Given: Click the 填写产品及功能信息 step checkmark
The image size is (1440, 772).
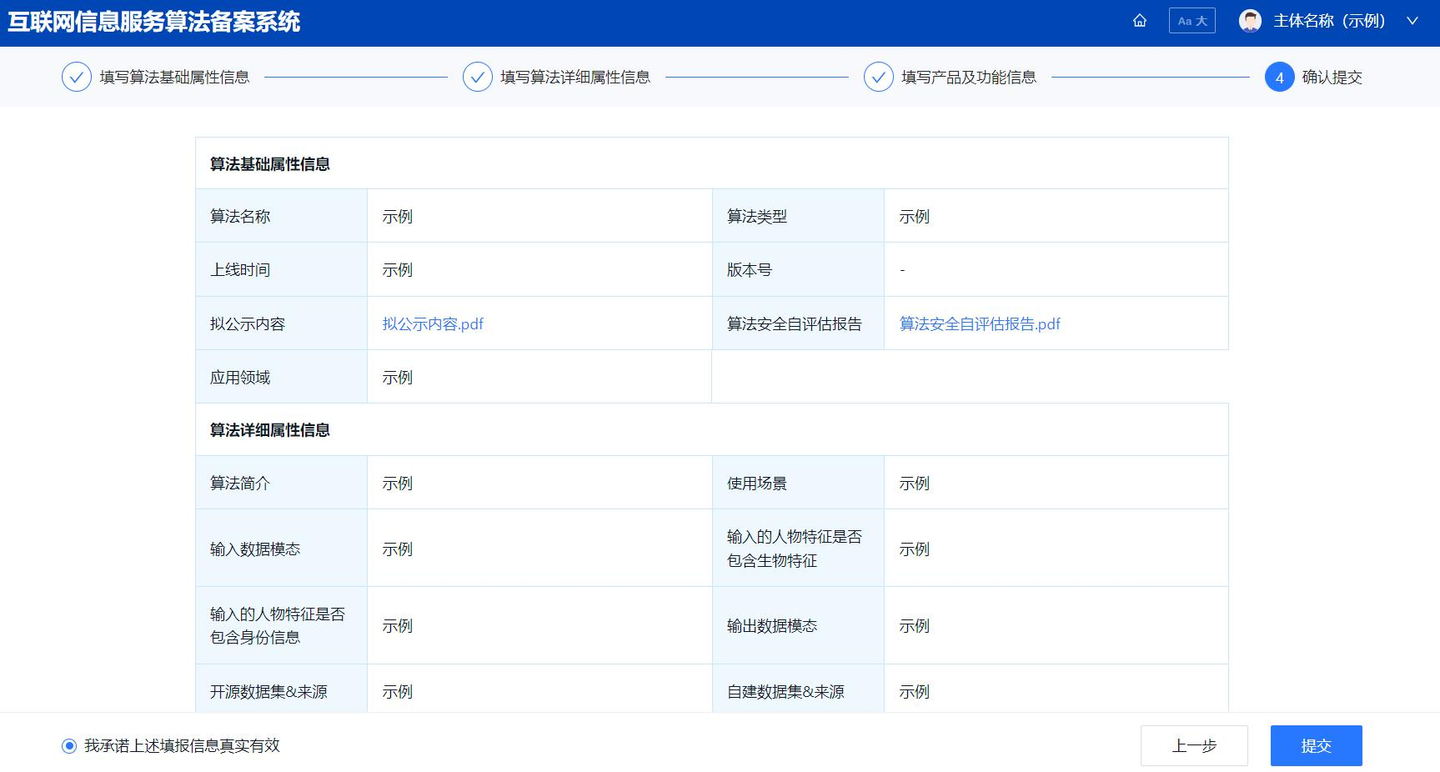Looking at the screenshot, I should click(879, 77).
